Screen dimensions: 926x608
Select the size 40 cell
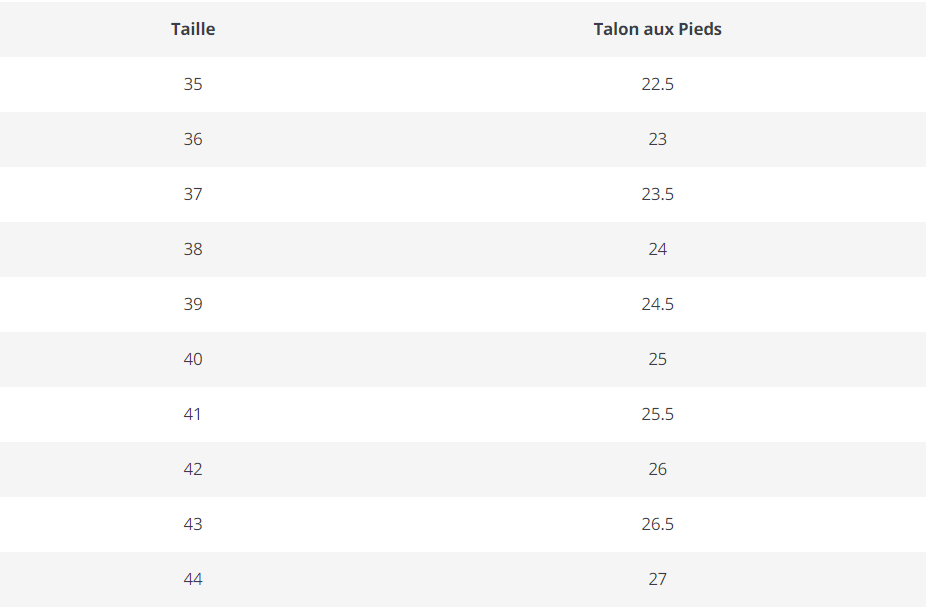coord(193,359)
